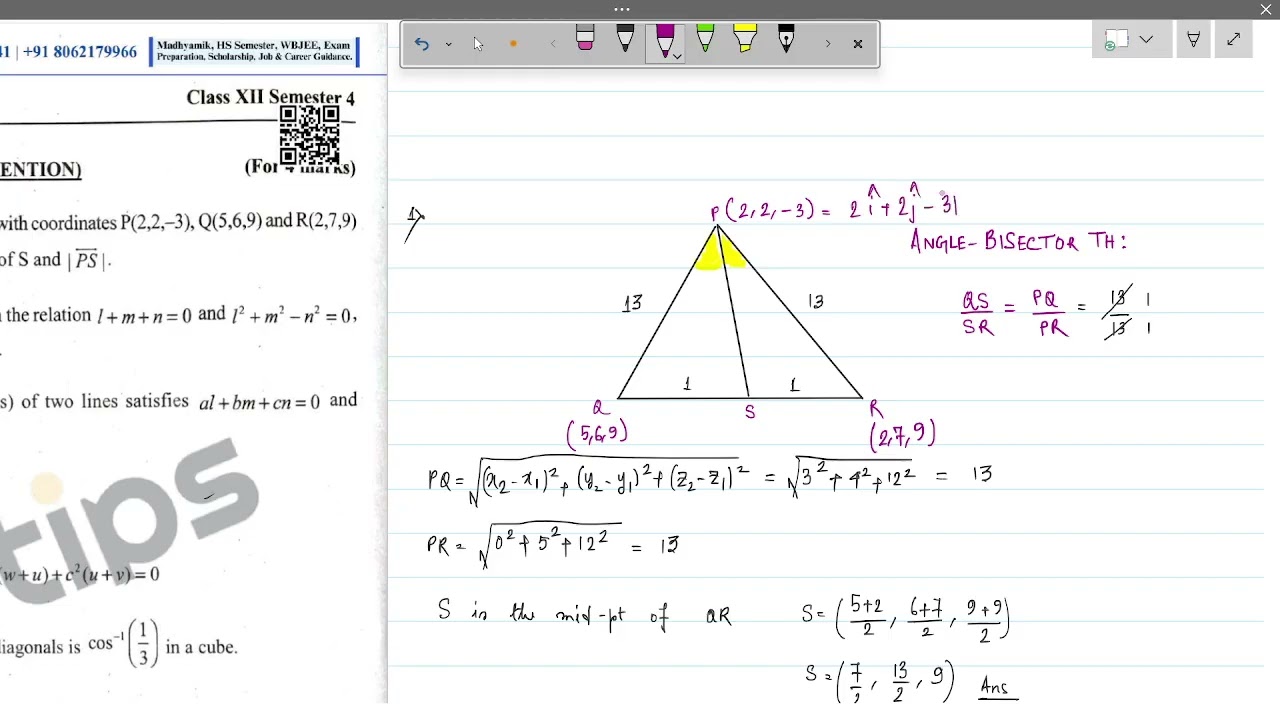
Task: Click the R (2,7,9) vertex label
Action: pyautogui.click(x=902, y=424)
